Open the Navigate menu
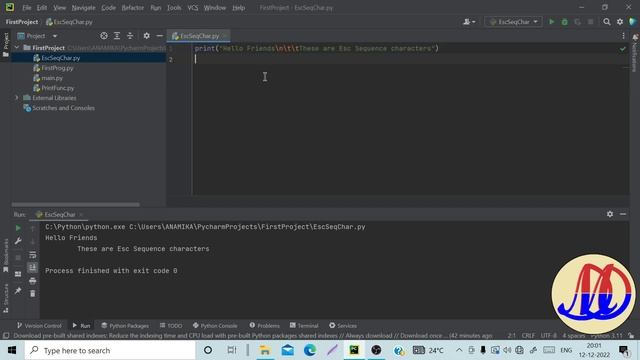Viewport: 640px width, 360px height. point(83,7)
